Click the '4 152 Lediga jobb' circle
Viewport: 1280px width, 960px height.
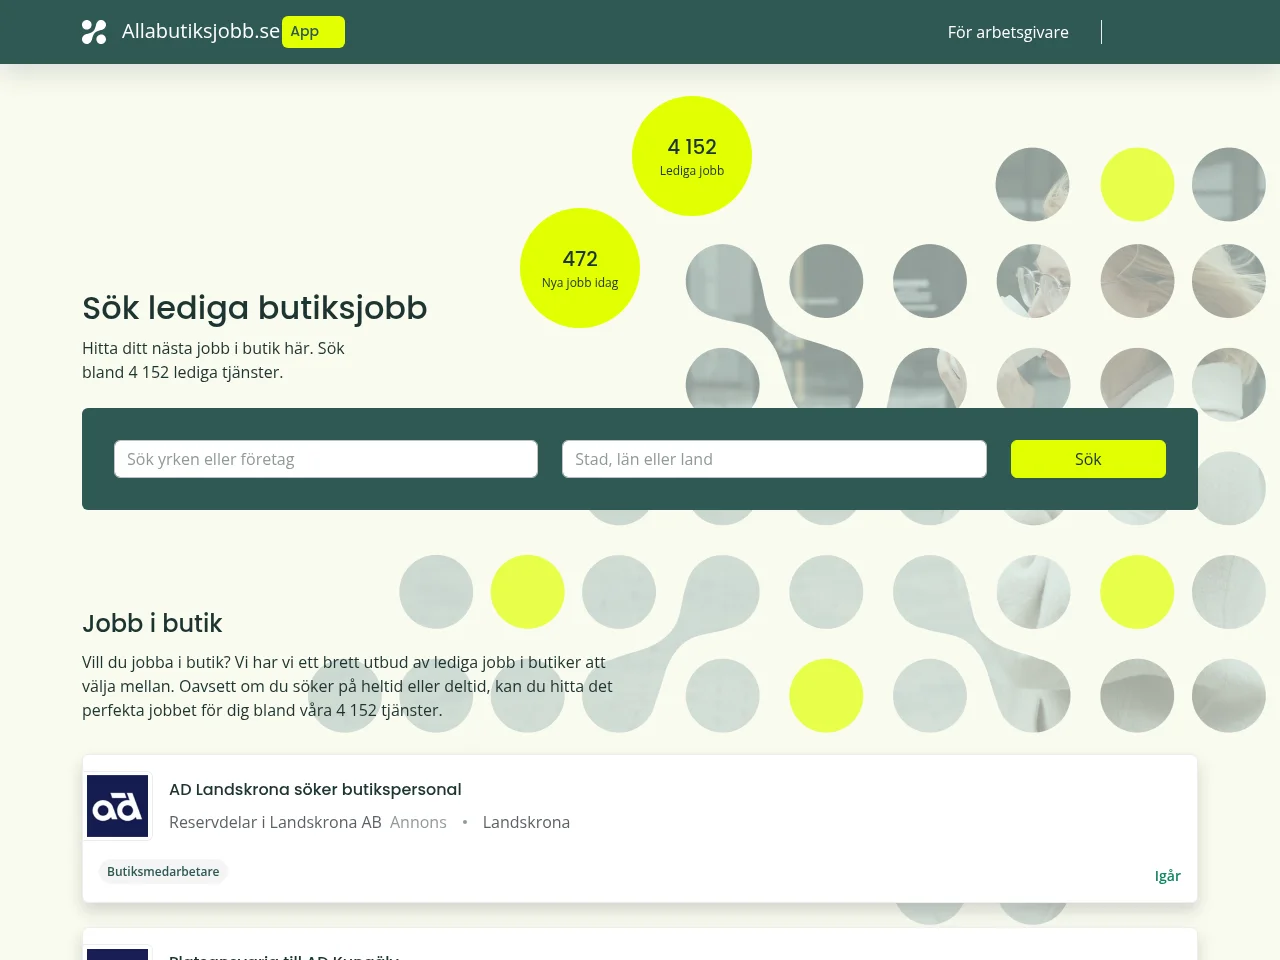pos(692,156)
